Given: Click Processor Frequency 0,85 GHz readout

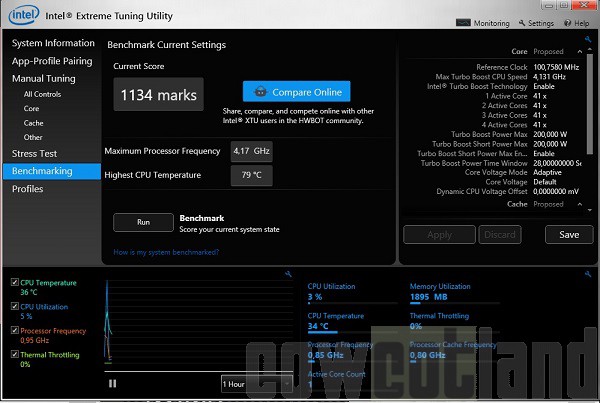Looking at the screenshot, I should click(326, 355).
